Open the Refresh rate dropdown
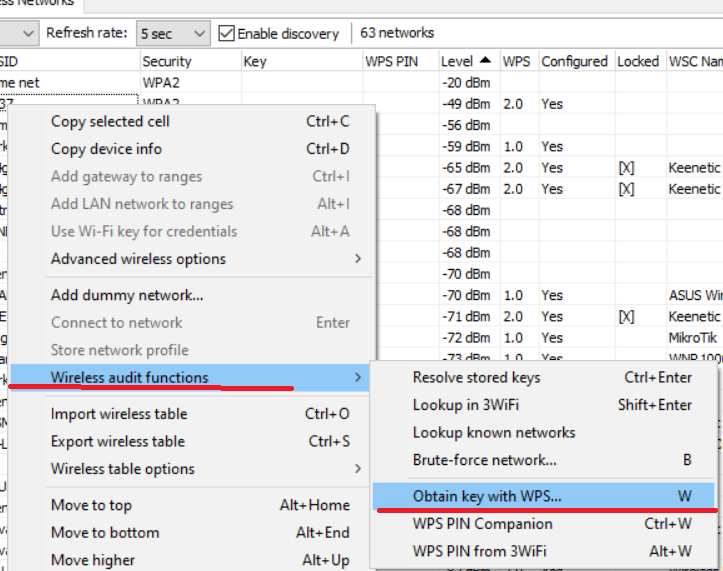 pos(173,33)
